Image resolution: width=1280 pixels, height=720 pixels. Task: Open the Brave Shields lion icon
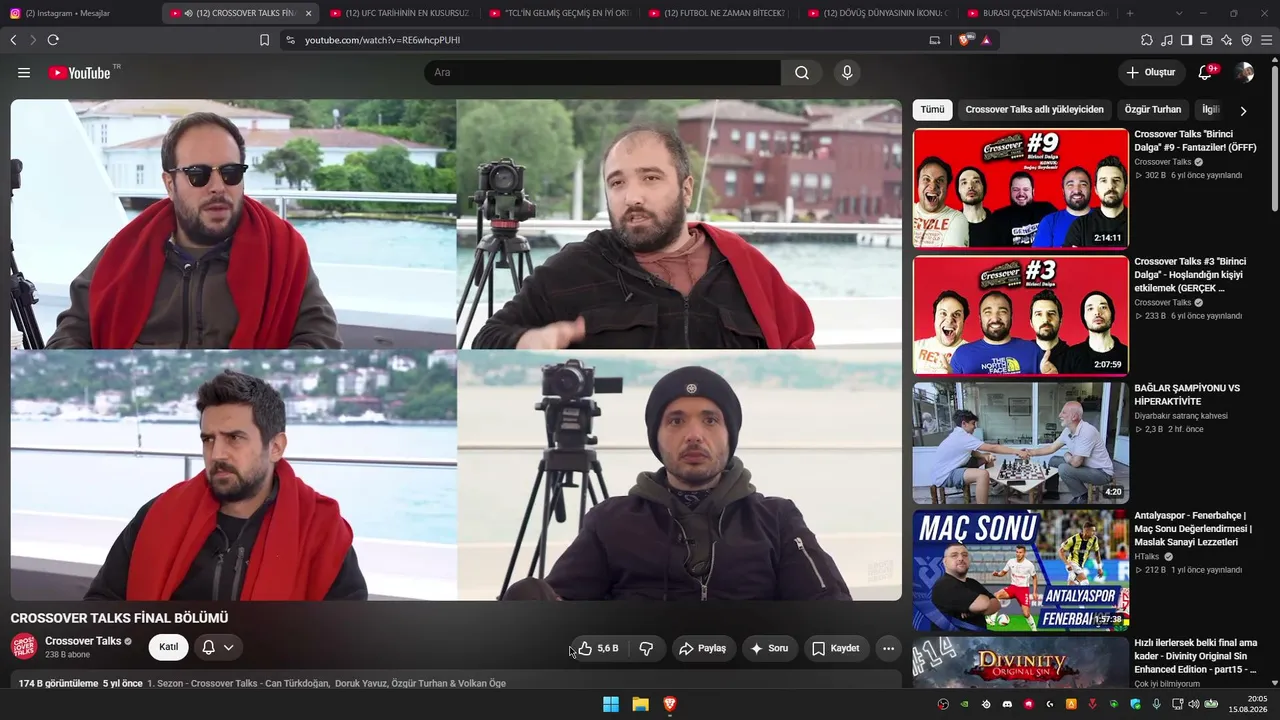pyautogui.click(x=965, y=40)
